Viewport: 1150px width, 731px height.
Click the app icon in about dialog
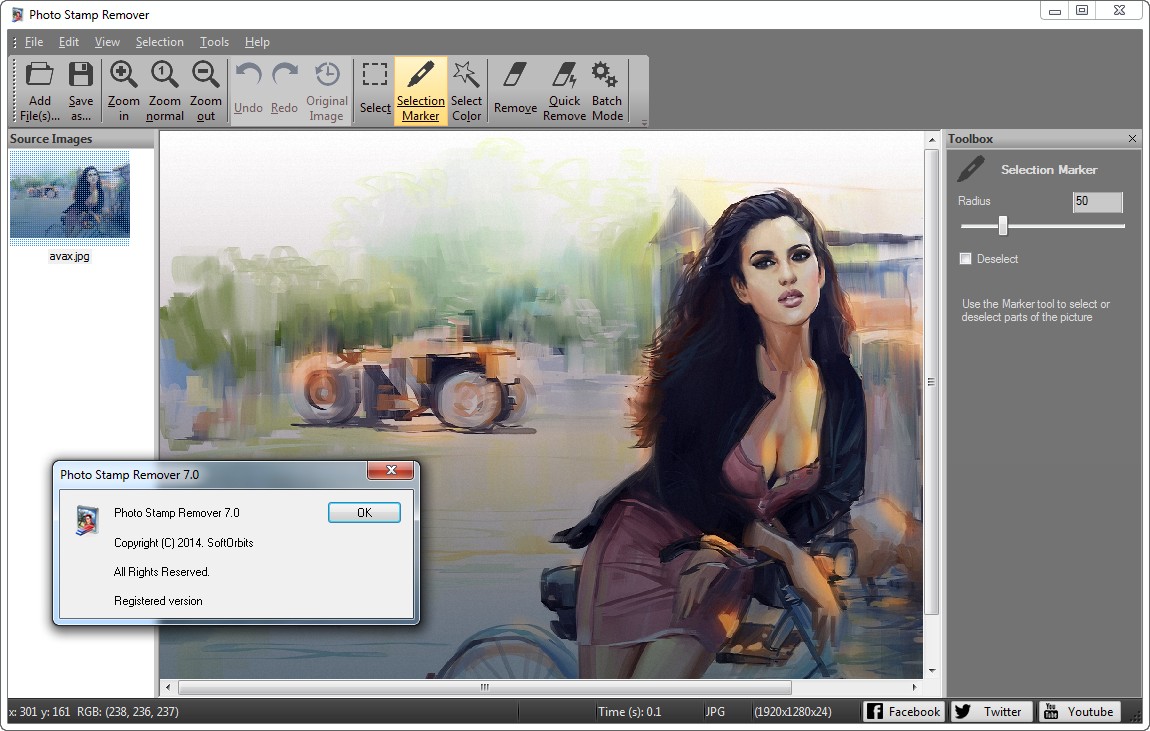(x=87, y=520)
